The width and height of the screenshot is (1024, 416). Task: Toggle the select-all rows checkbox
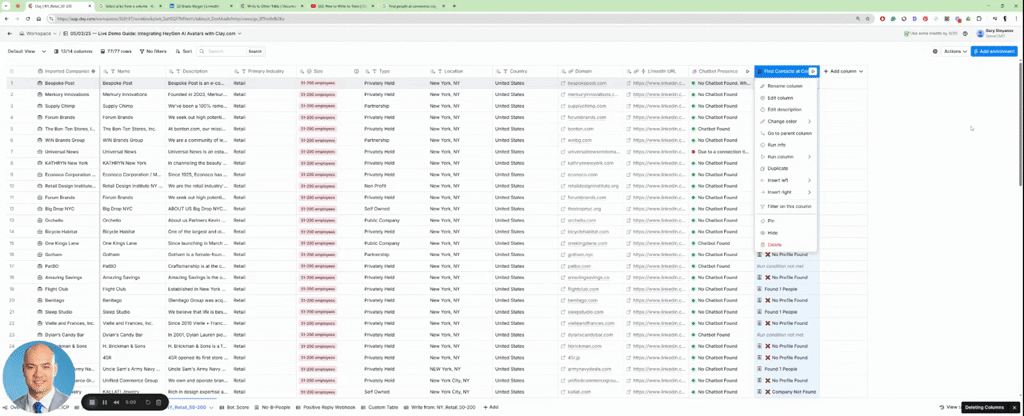(x=12, y=72)
